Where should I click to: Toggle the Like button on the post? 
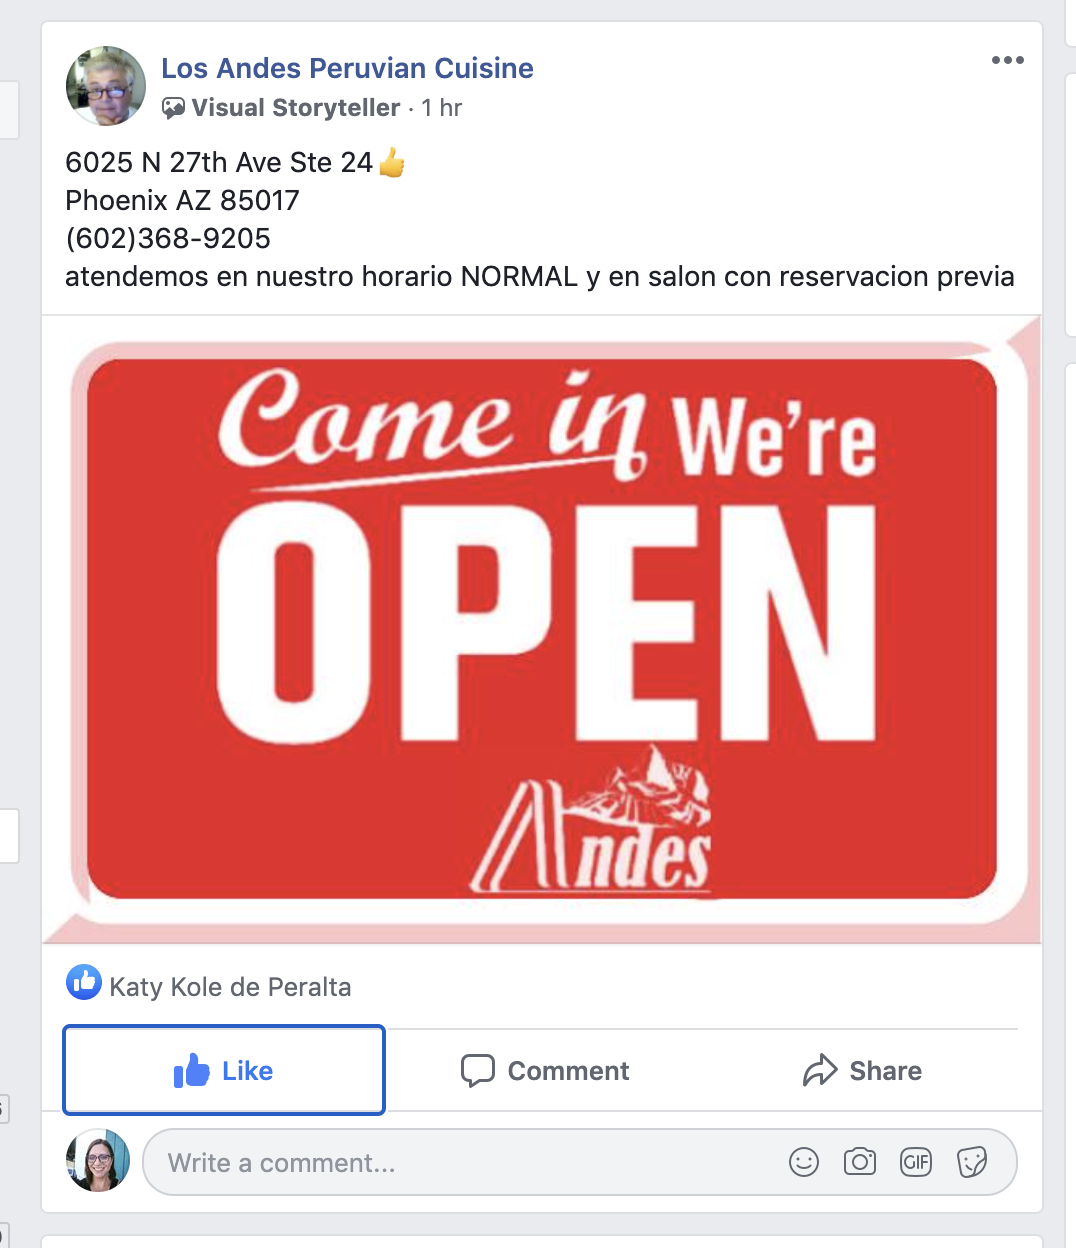point(224,1070)
